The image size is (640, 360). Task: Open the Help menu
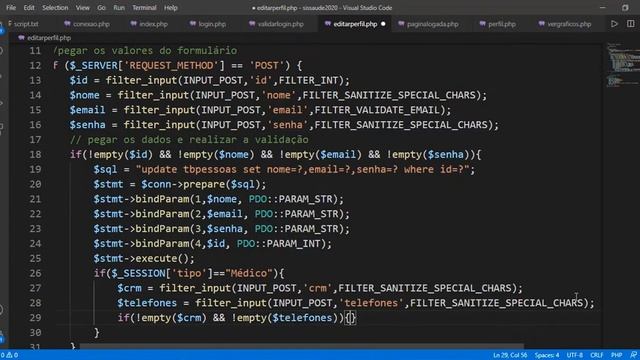pyautogui.click(x=171, y=8)
